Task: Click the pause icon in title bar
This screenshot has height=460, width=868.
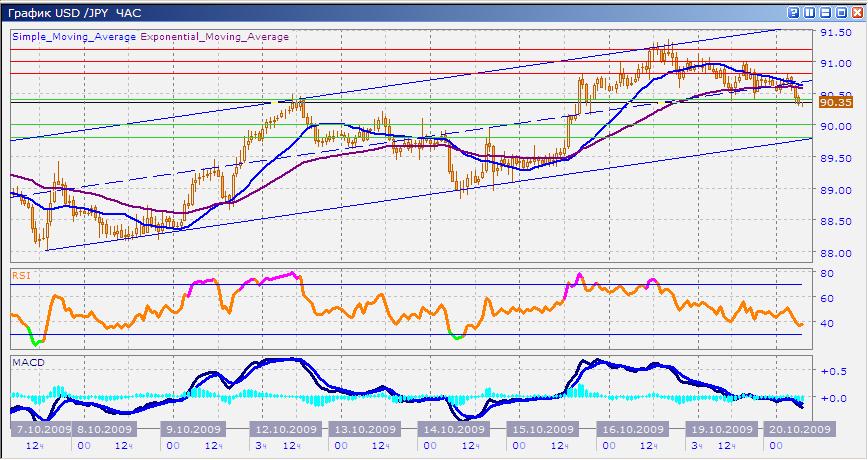Action: (809, 12)
